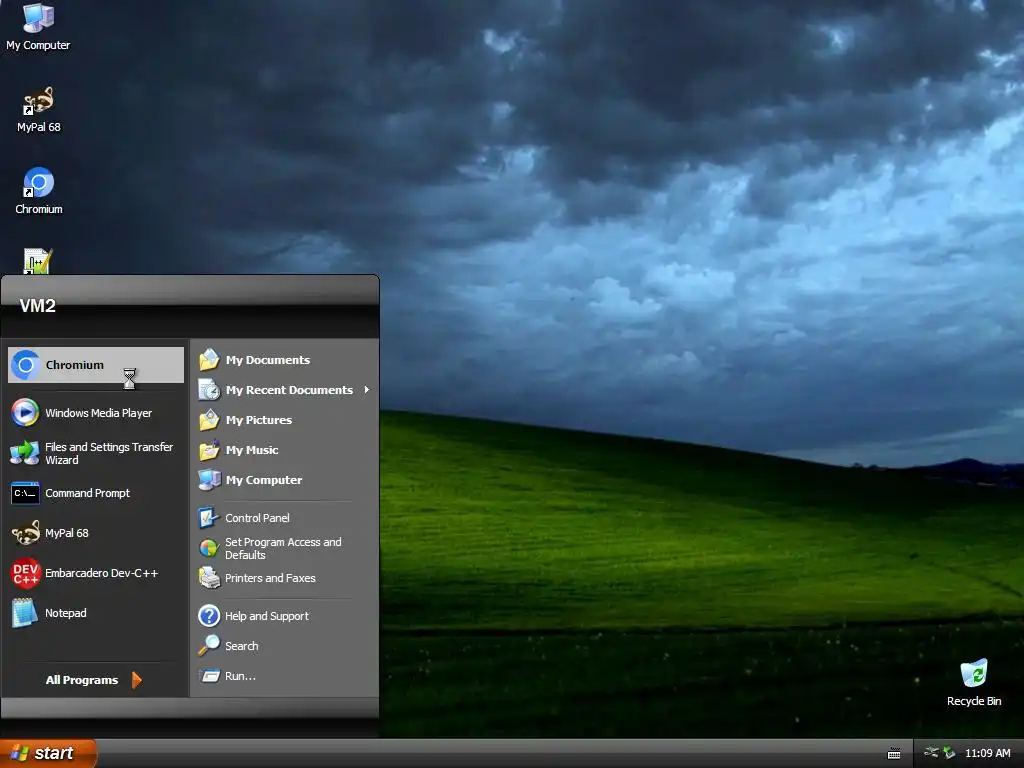1024x768 pixels.
Task: Open Printers and Faxes
Action: click(285, 578)
